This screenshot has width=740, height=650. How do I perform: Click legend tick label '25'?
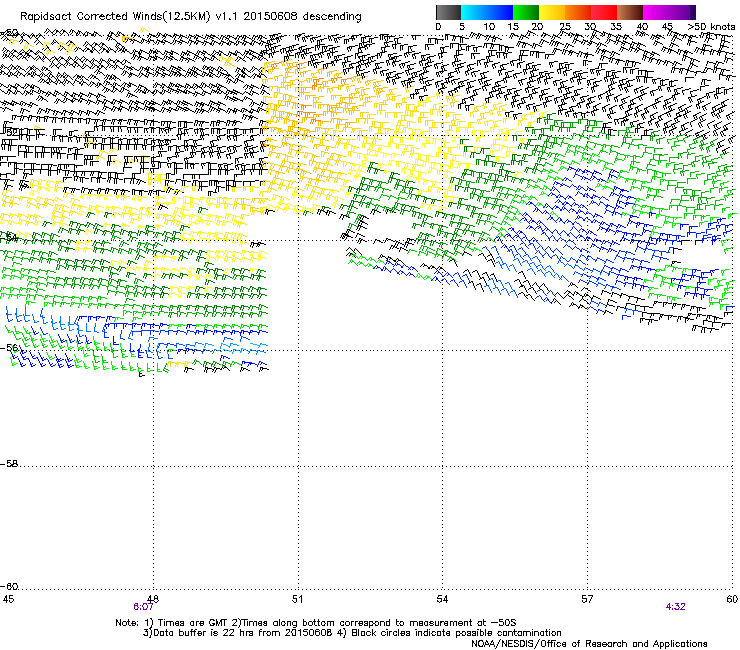565,27
